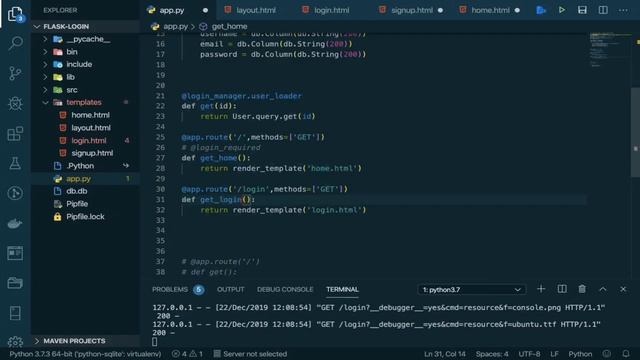Open Pipfile in explorer
Viewport: 640px width, 360px height.
point(77,204)
